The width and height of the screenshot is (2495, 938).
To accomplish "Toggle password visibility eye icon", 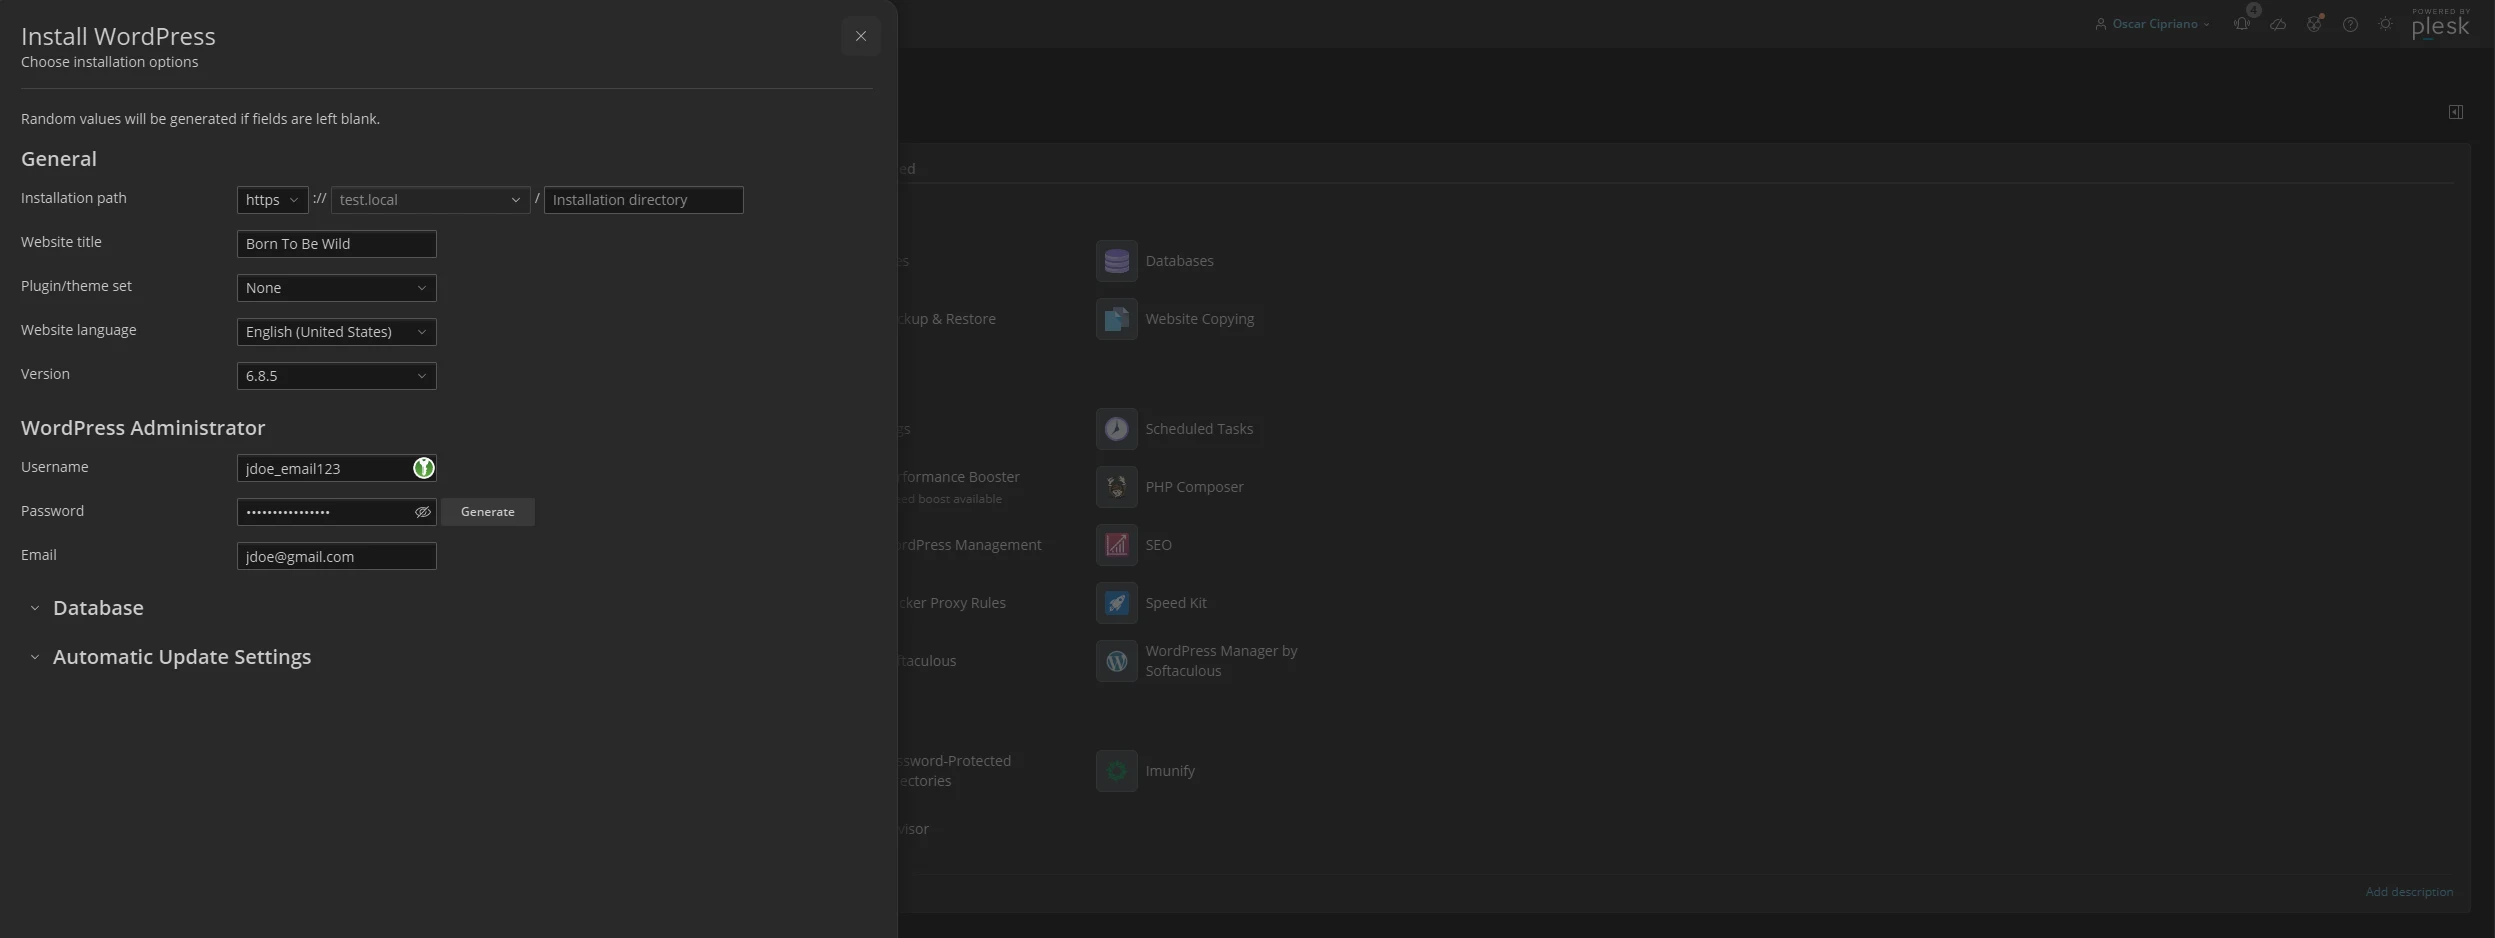I will (422, 512).
